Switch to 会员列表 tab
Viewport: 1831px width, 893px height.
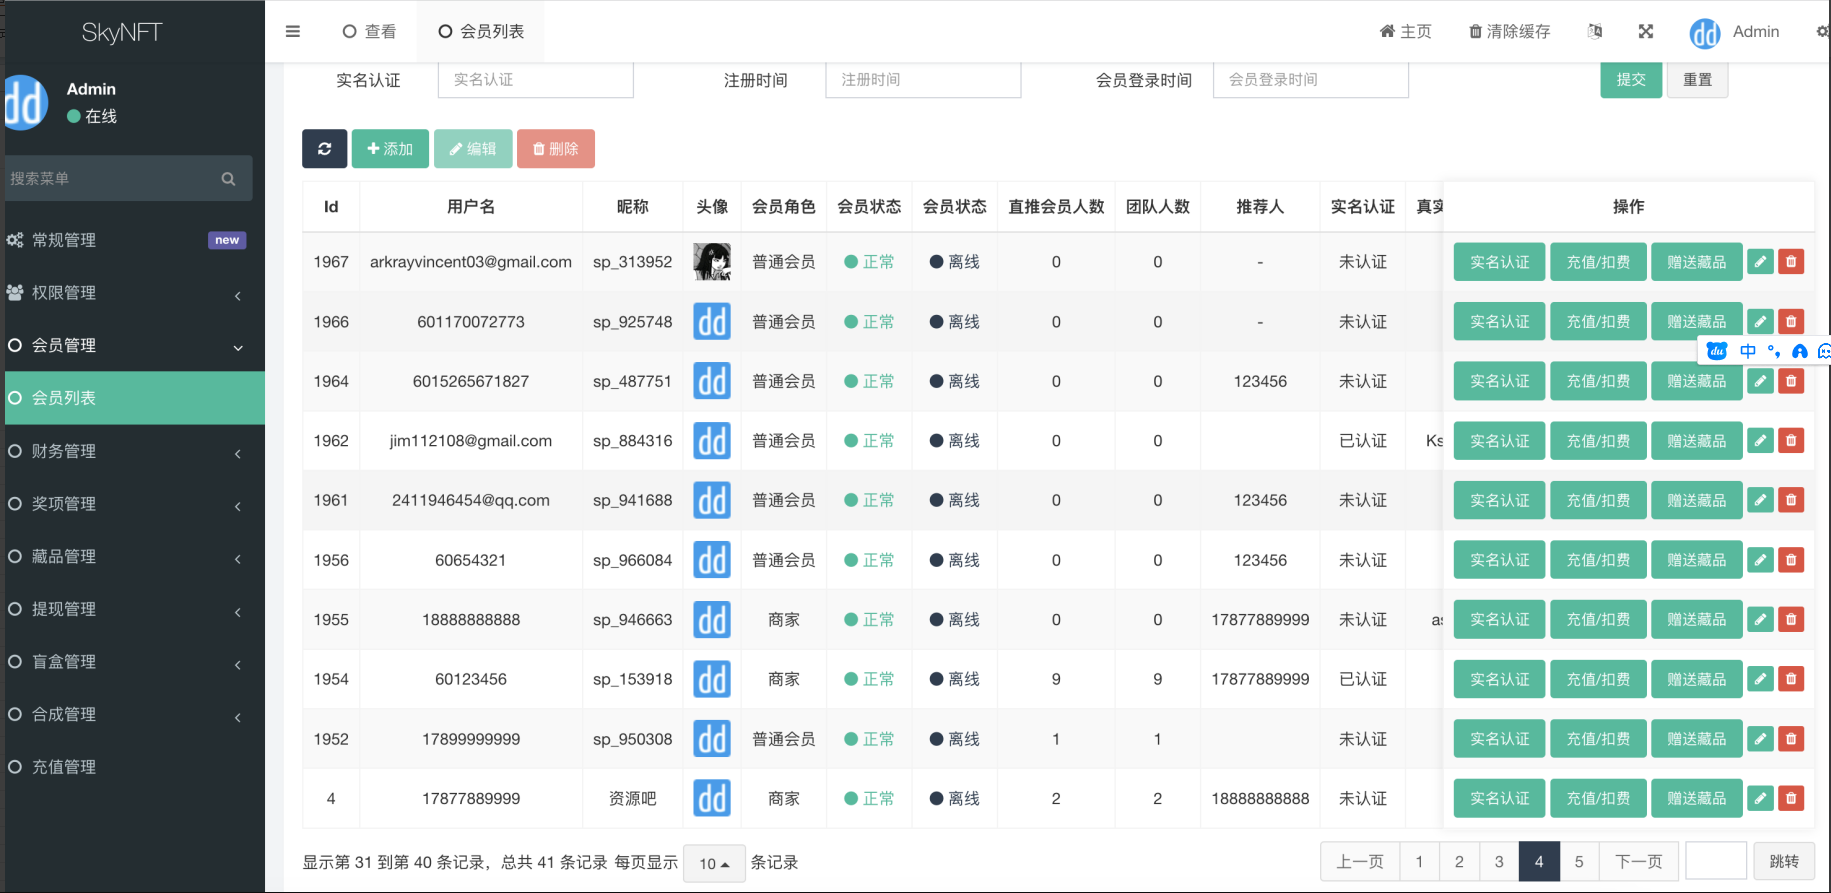pyautogui.click(x=481, y=32)
